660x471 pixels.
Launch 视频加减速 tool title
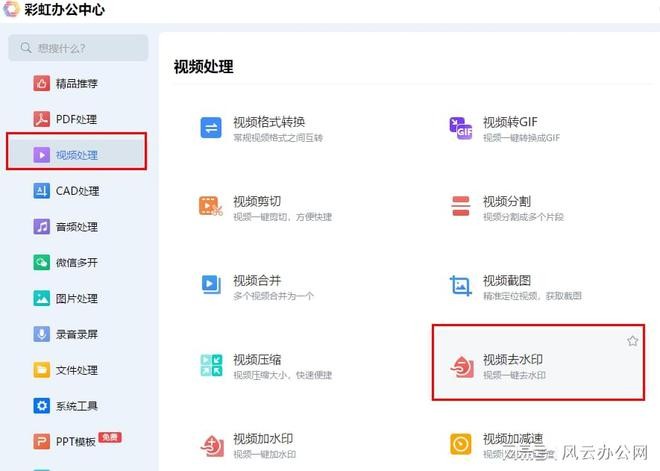(x=513, y=439)
